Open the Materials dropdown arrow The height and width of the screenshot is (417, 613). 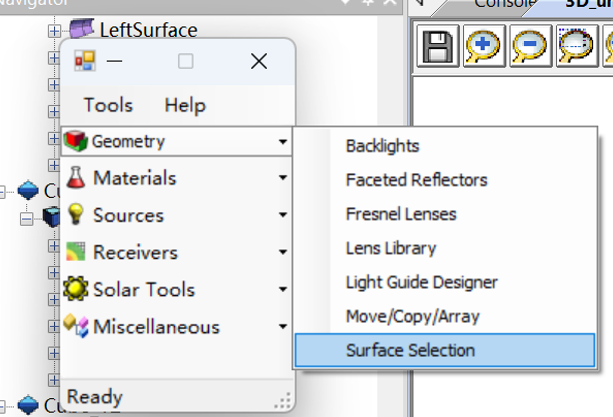tap(284, 179)
